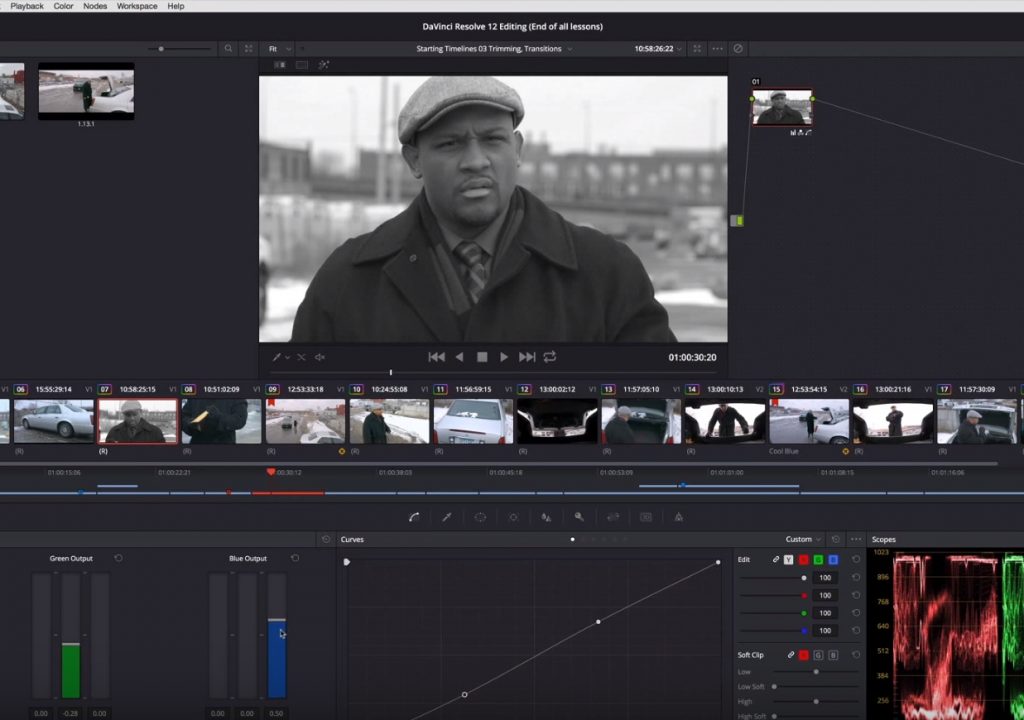Open the Curves palette icon
This screenshot has height=720, width=1024.
(414, 517)
